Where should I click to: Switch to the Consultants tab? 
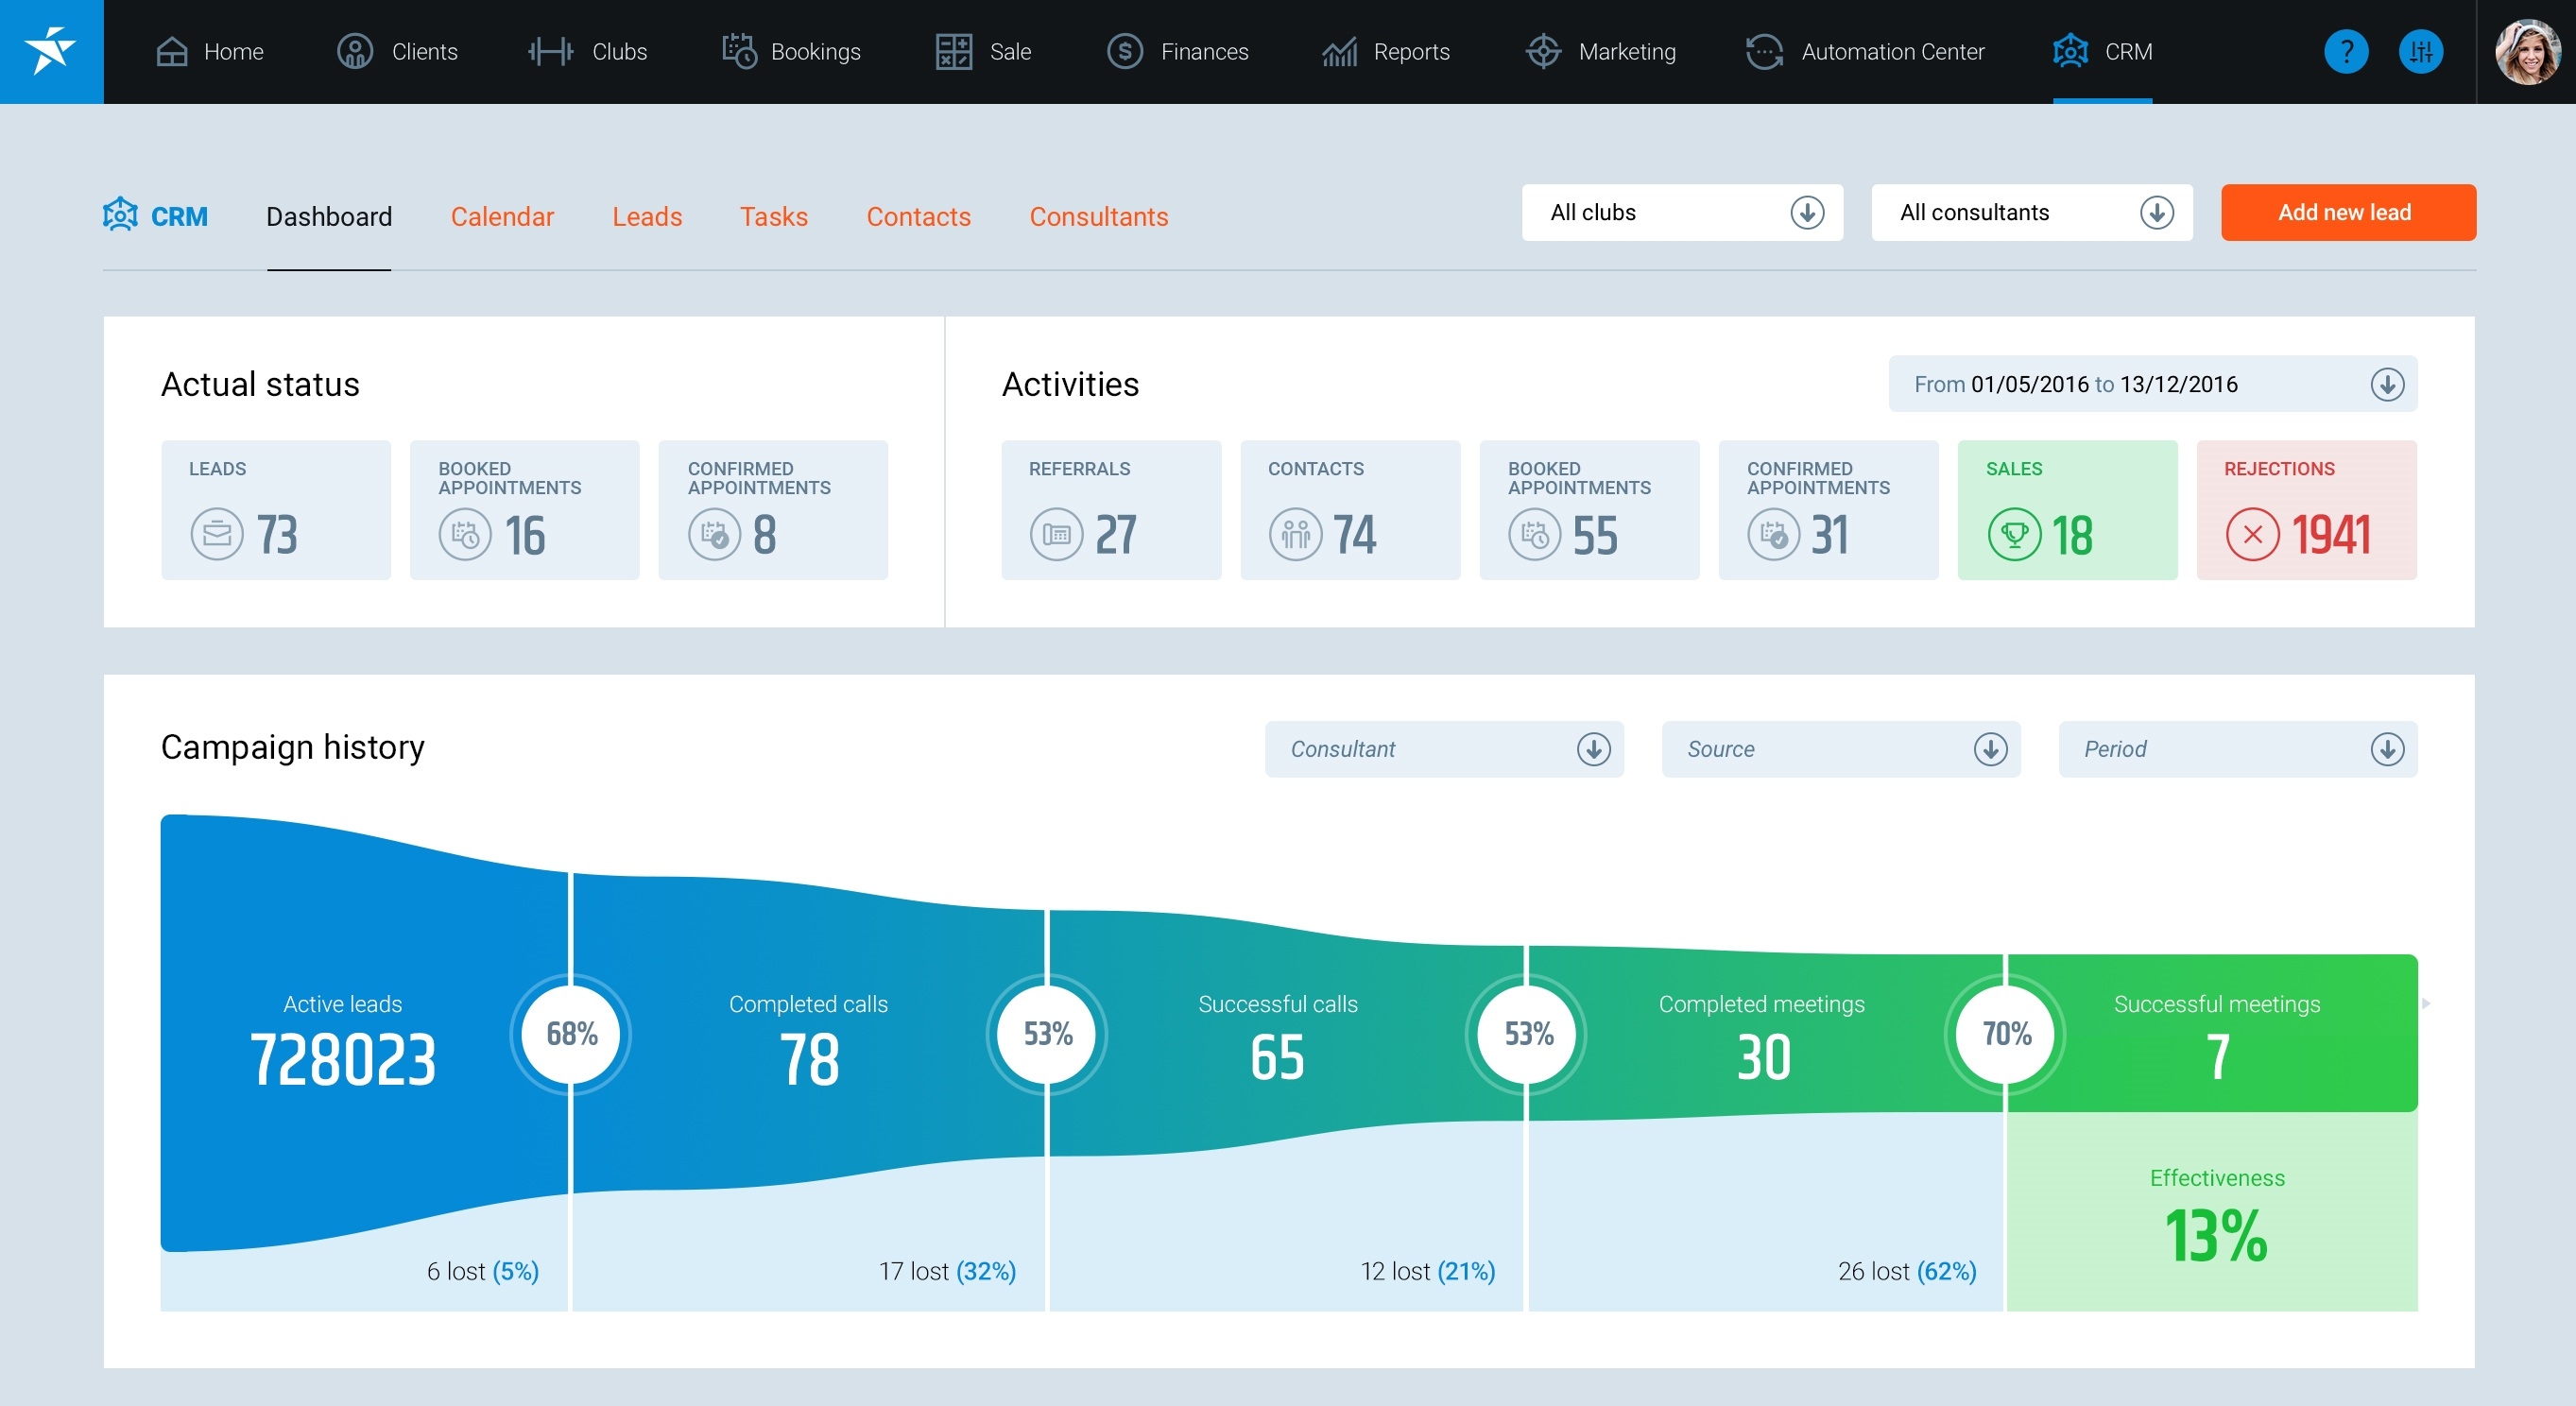(1098, 216)
